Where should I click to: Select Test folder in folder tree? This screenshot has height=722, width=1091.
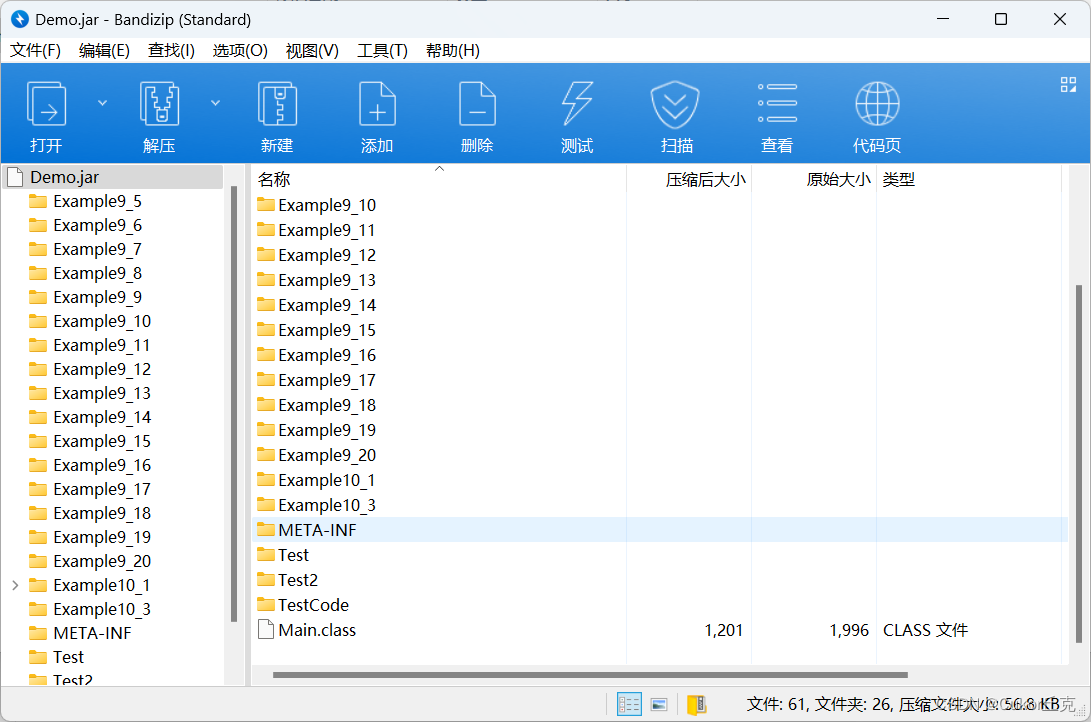(x=68, y=657)
